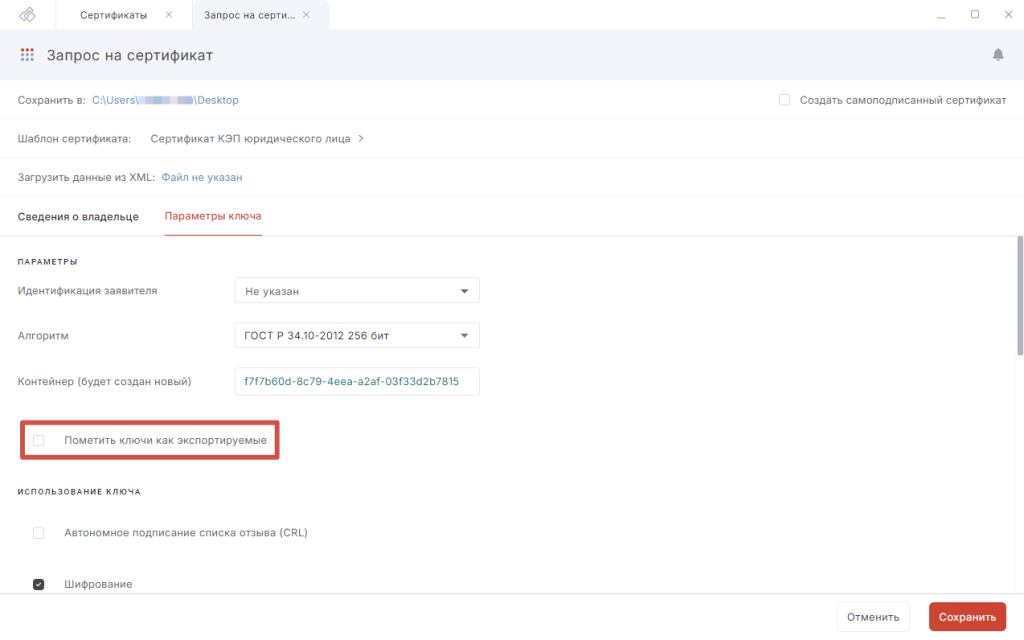1024x640 pixels.
Task: Open the certificate template chooser chevron
Action: pyautogui.click(x=361, y=138)
